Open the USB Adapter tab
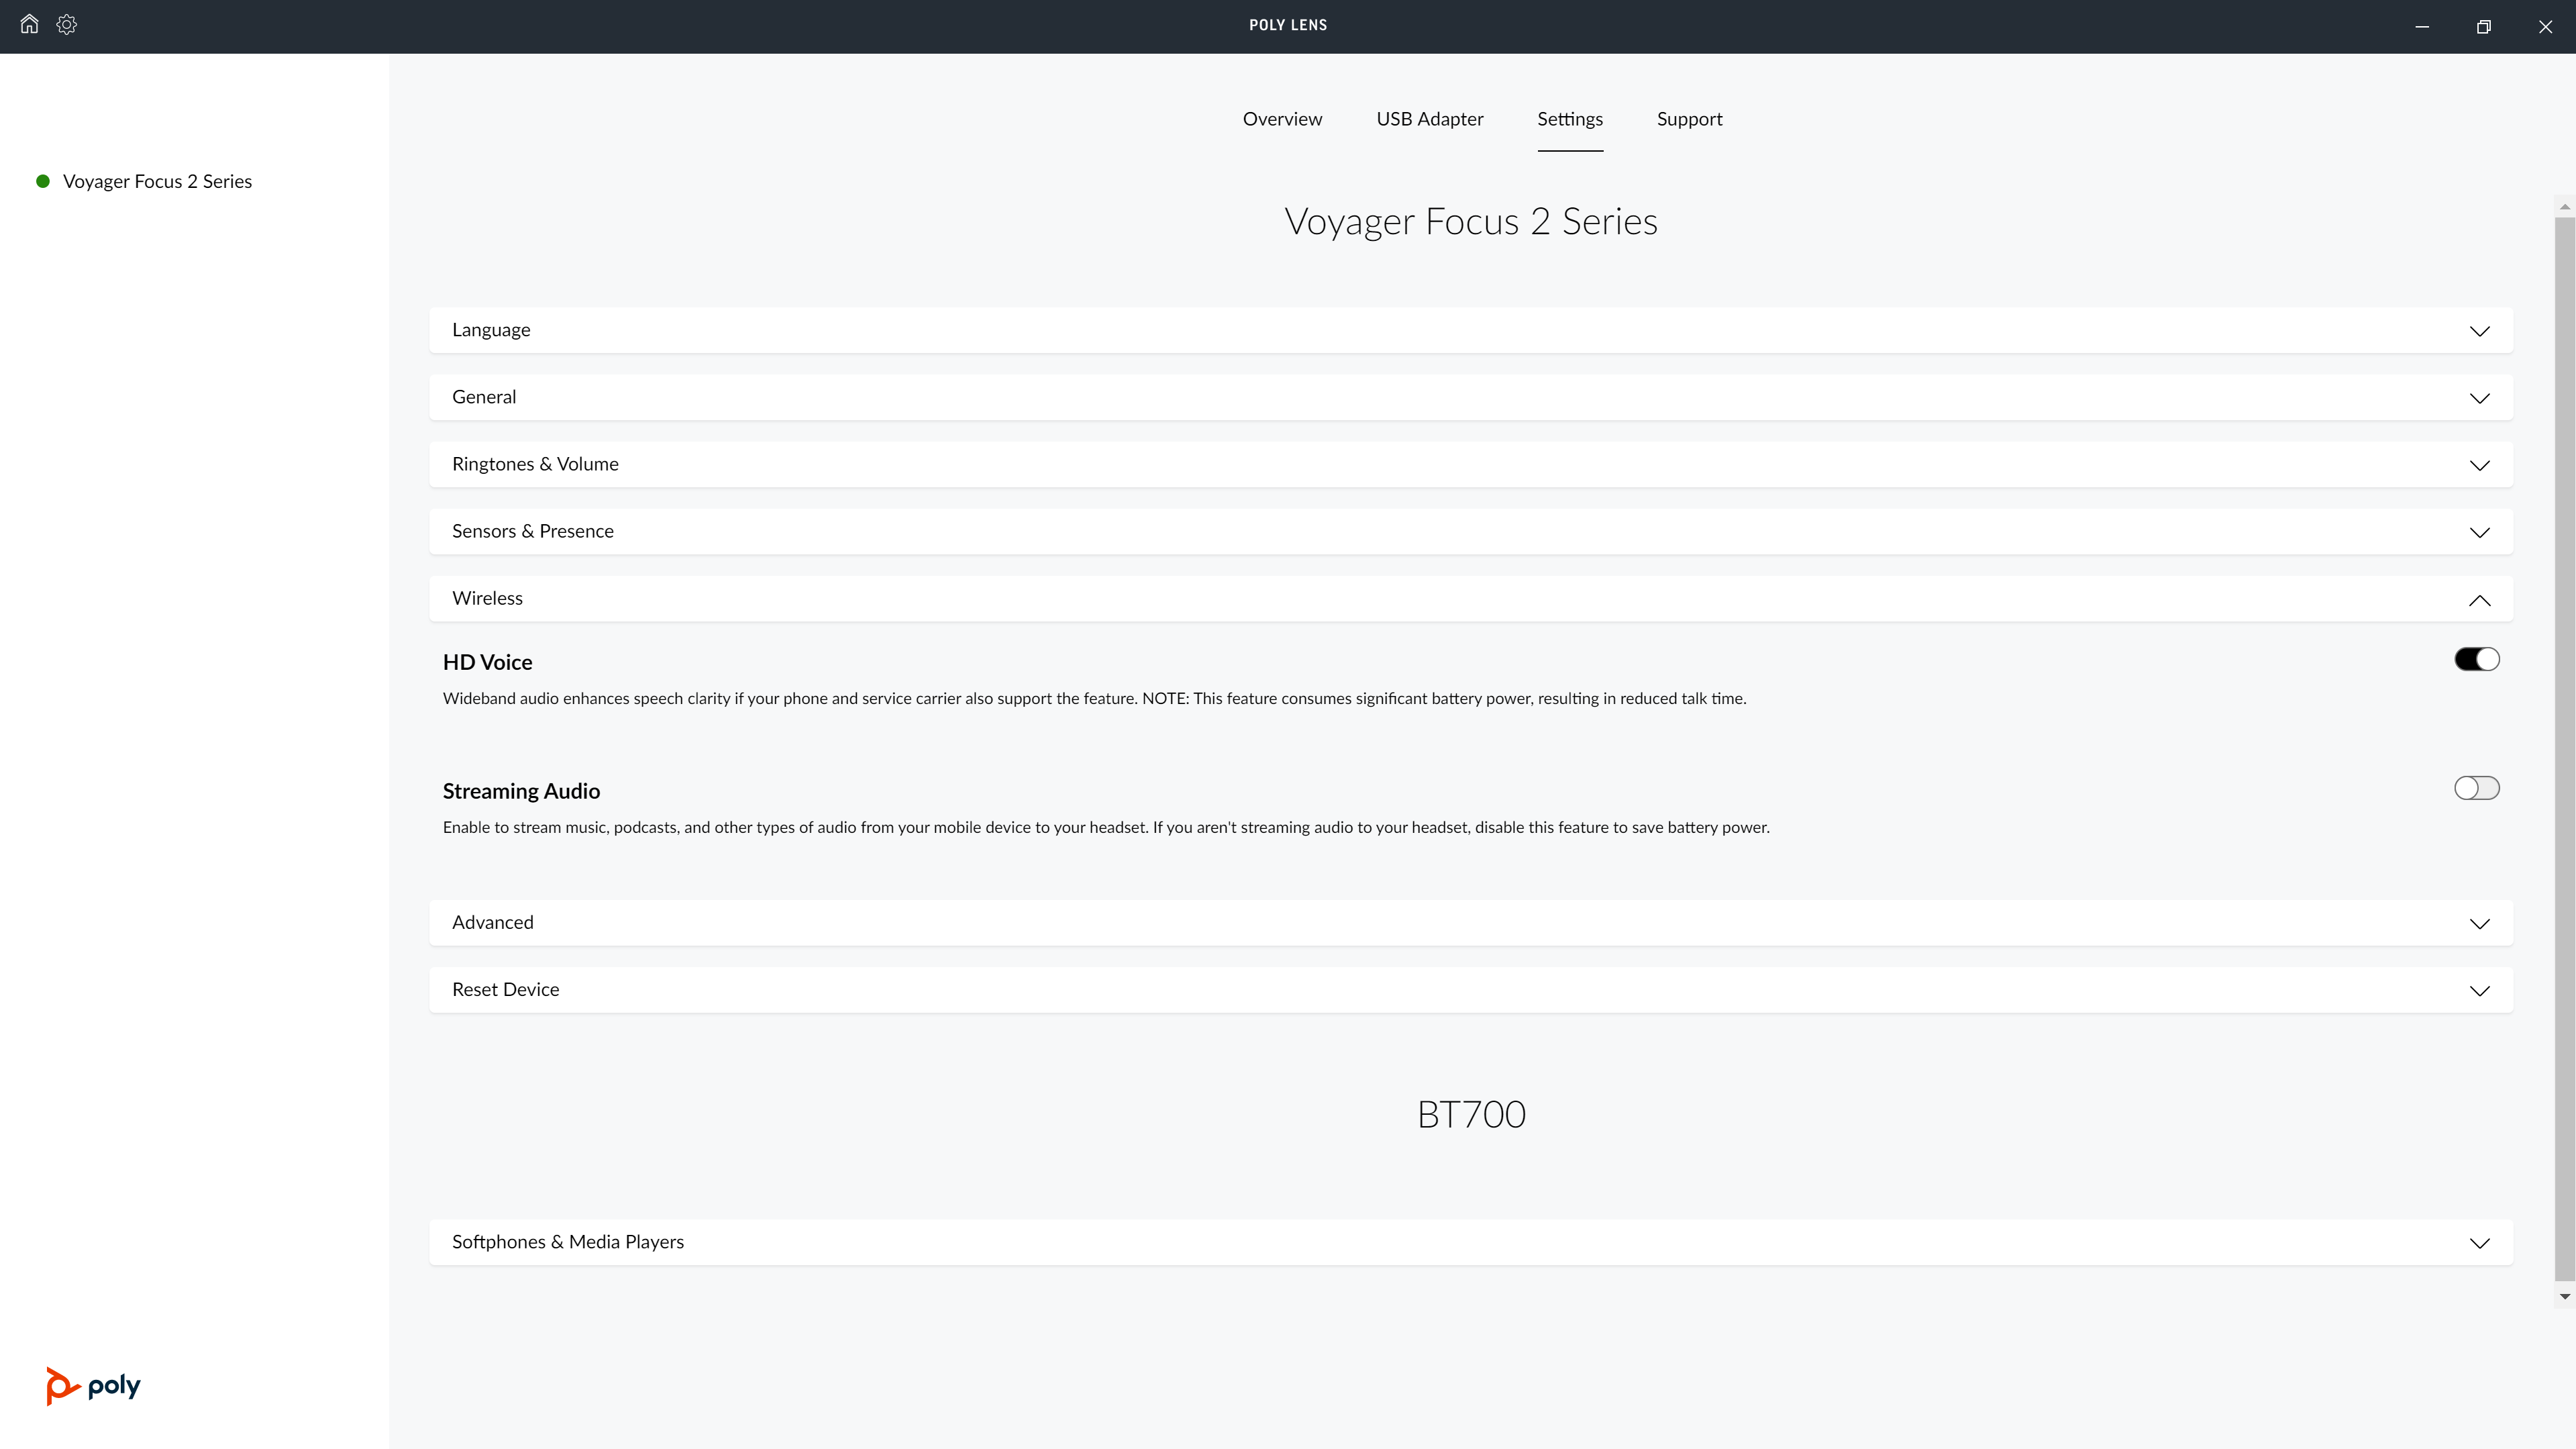 1429,119
